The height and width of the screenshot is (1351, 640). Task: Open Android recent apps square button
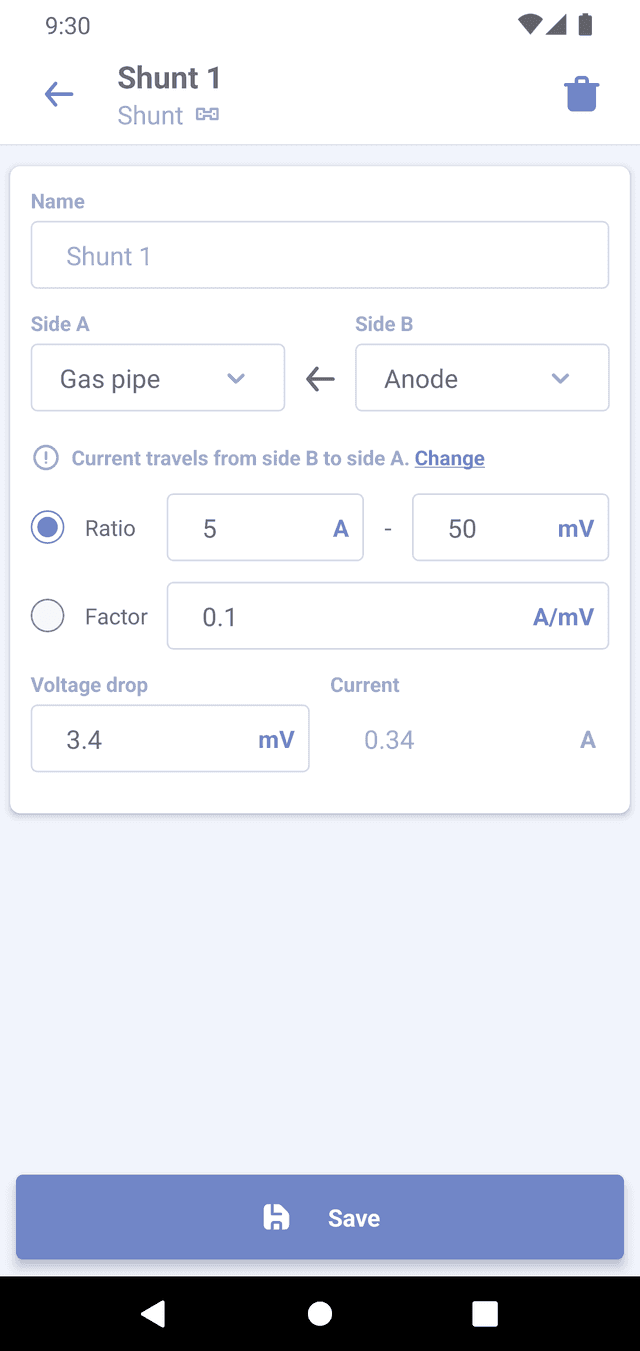pyautogui.click(x=485, y=1313)
